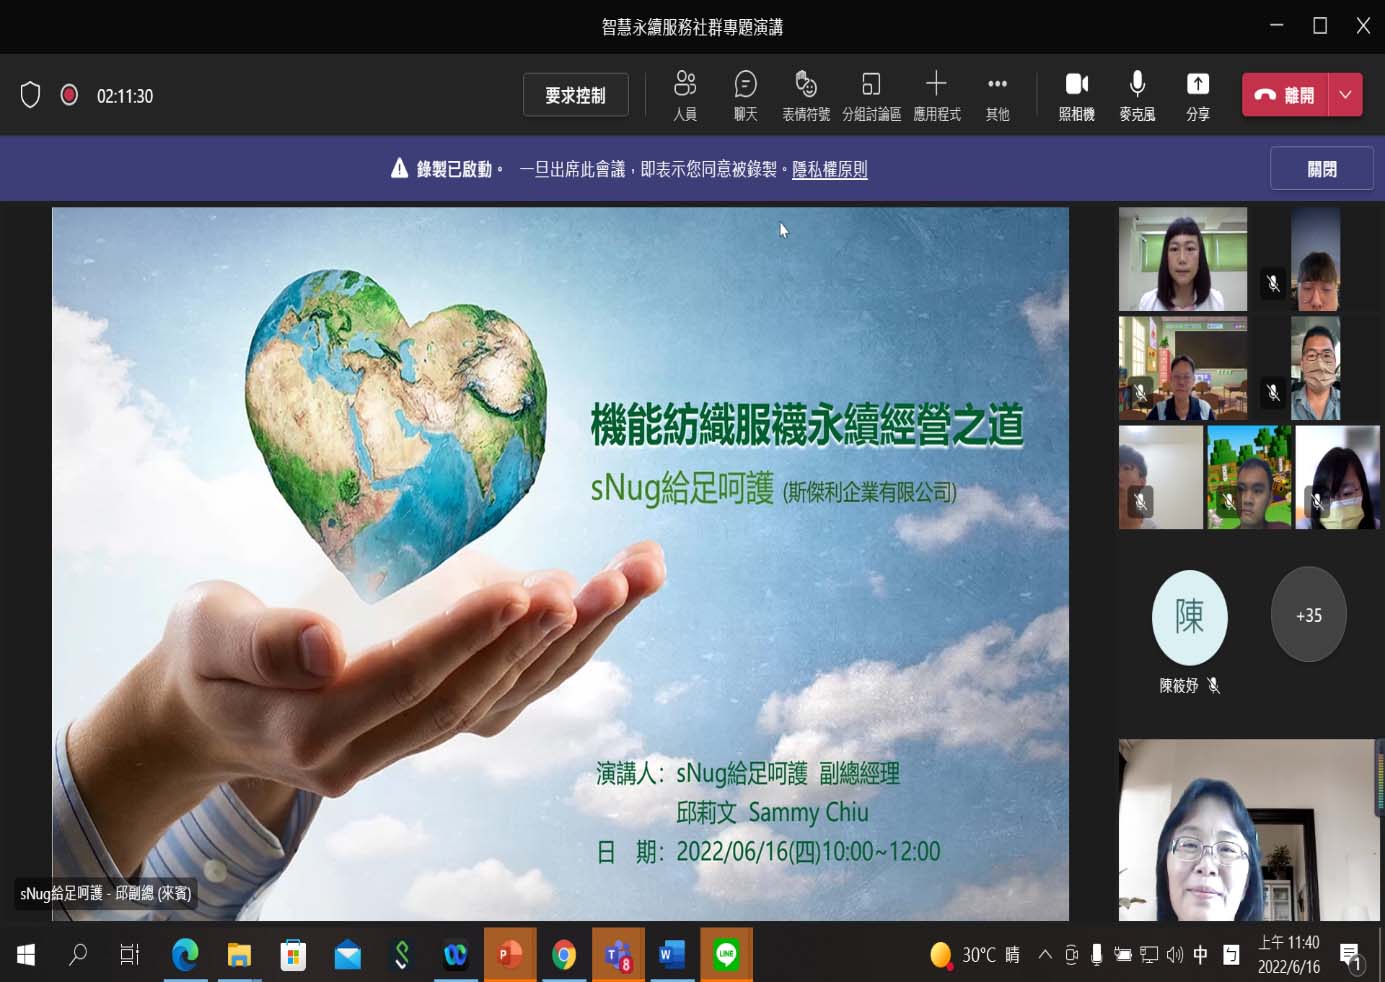Click the shield security icon
The width and height of the screenshot is (1385, 982).
tap(30, 95)
